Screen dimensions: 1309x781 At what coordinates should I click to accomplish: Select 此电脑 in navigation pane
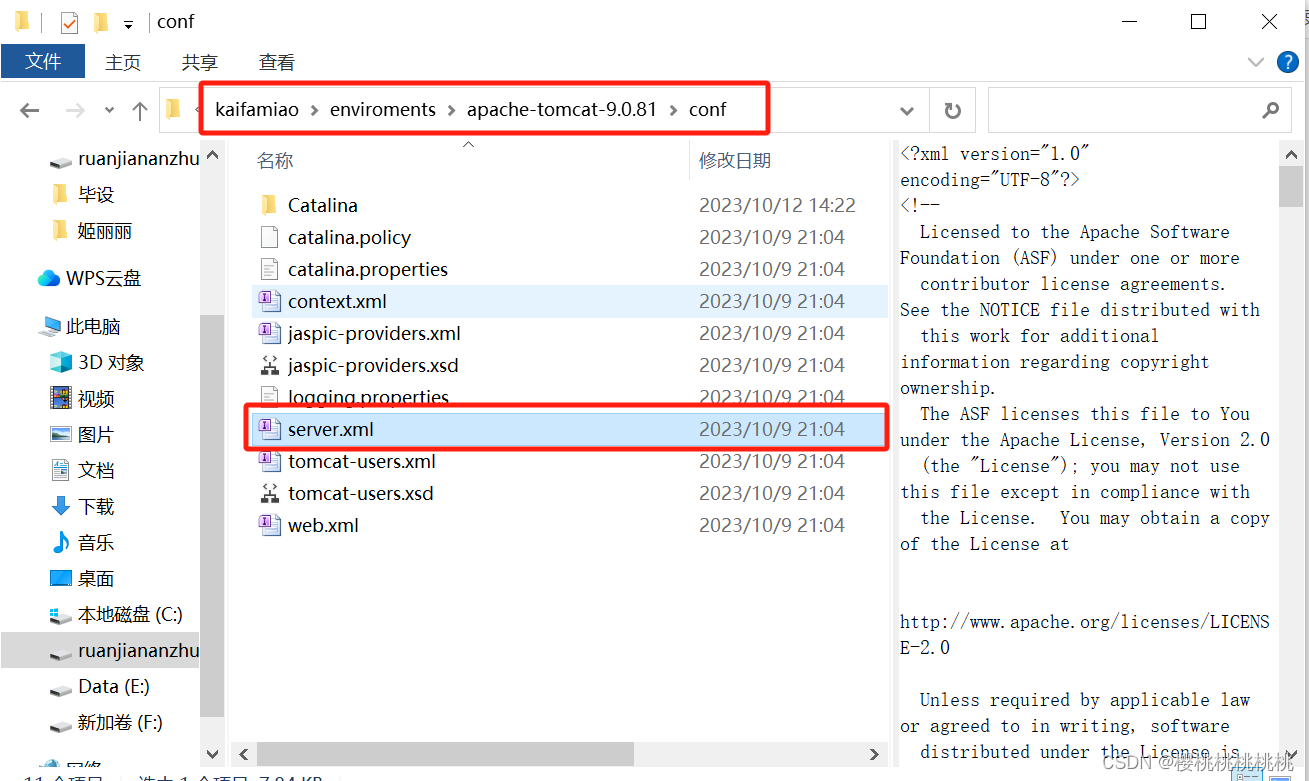(x=93, y=327)
